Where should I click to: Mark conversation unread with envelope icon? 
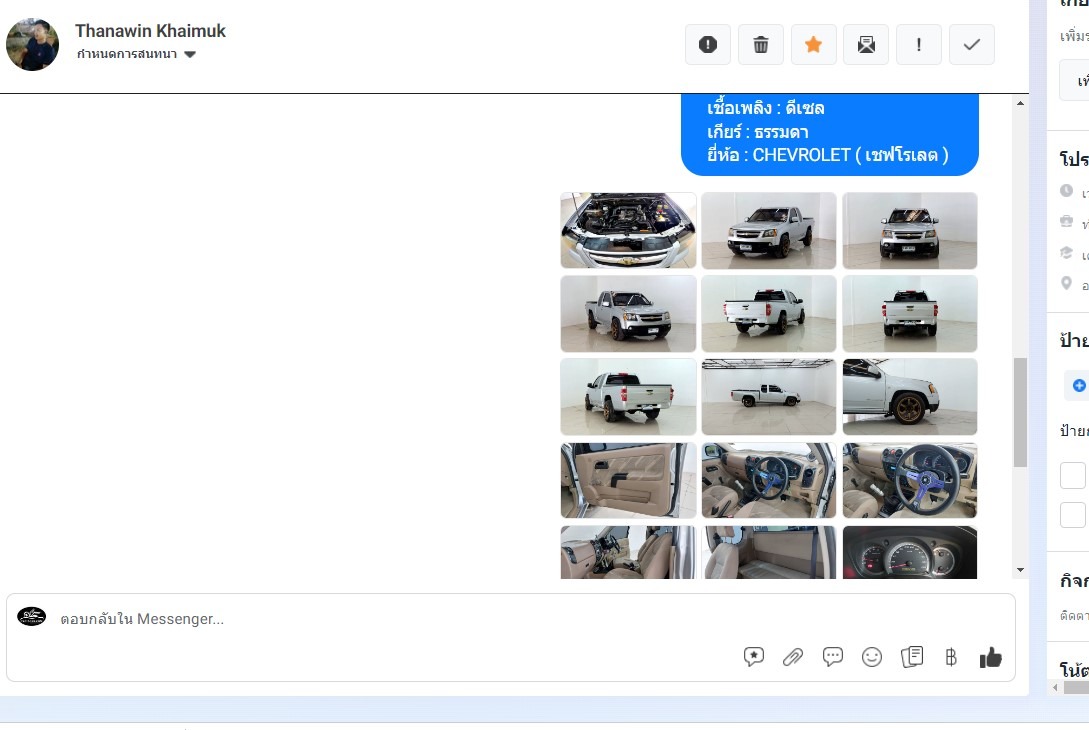[866, 45]
